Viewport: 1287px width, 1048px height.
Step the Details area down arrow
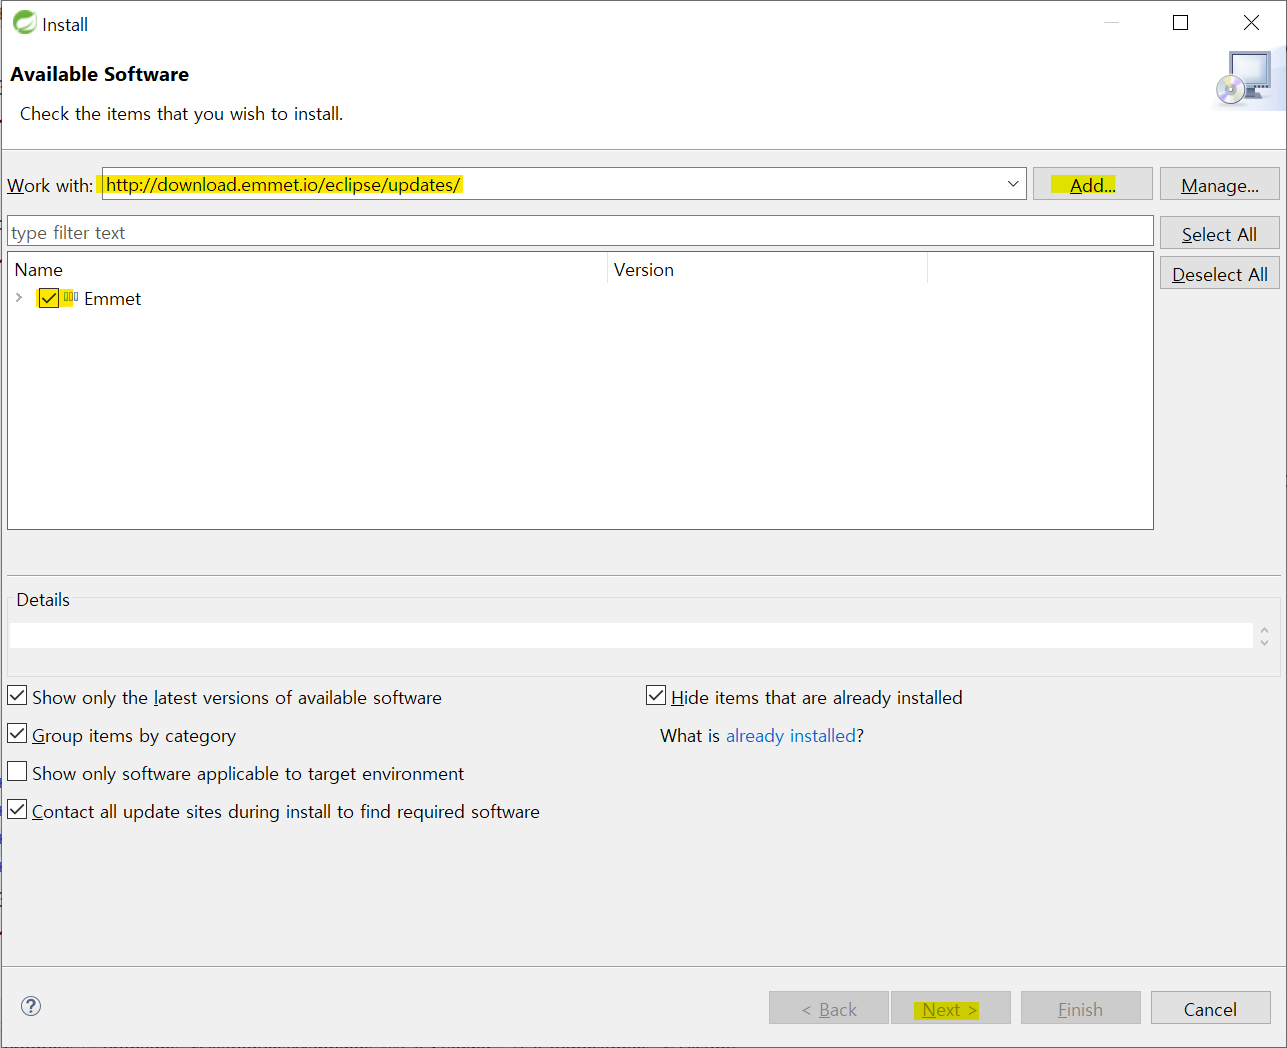pos(1265,642)
